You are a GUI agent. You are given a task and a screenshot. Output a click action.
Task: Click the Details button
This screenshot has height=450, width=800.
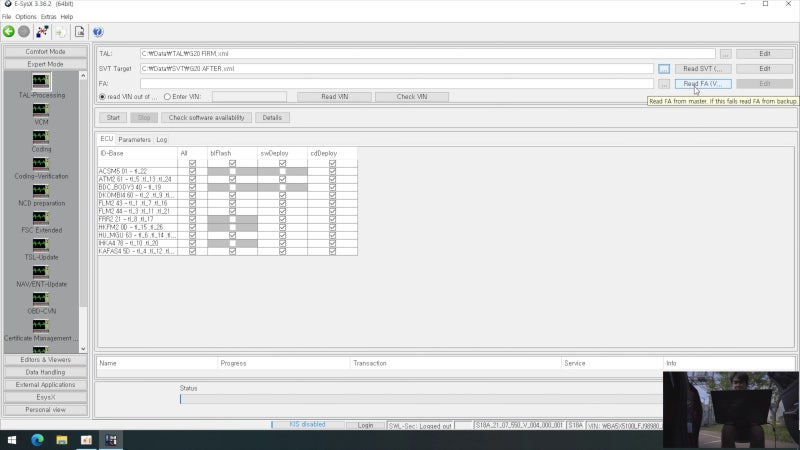(272, 117)
